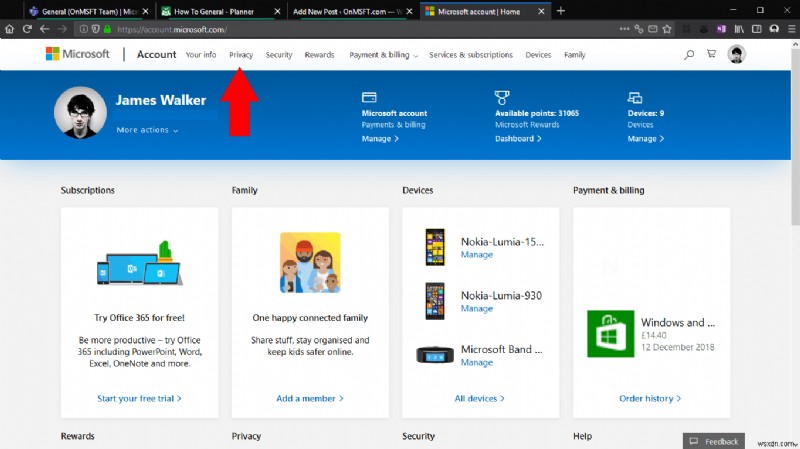Open the Firefox Library icon

pyautogui.click(x=739, y=29)
